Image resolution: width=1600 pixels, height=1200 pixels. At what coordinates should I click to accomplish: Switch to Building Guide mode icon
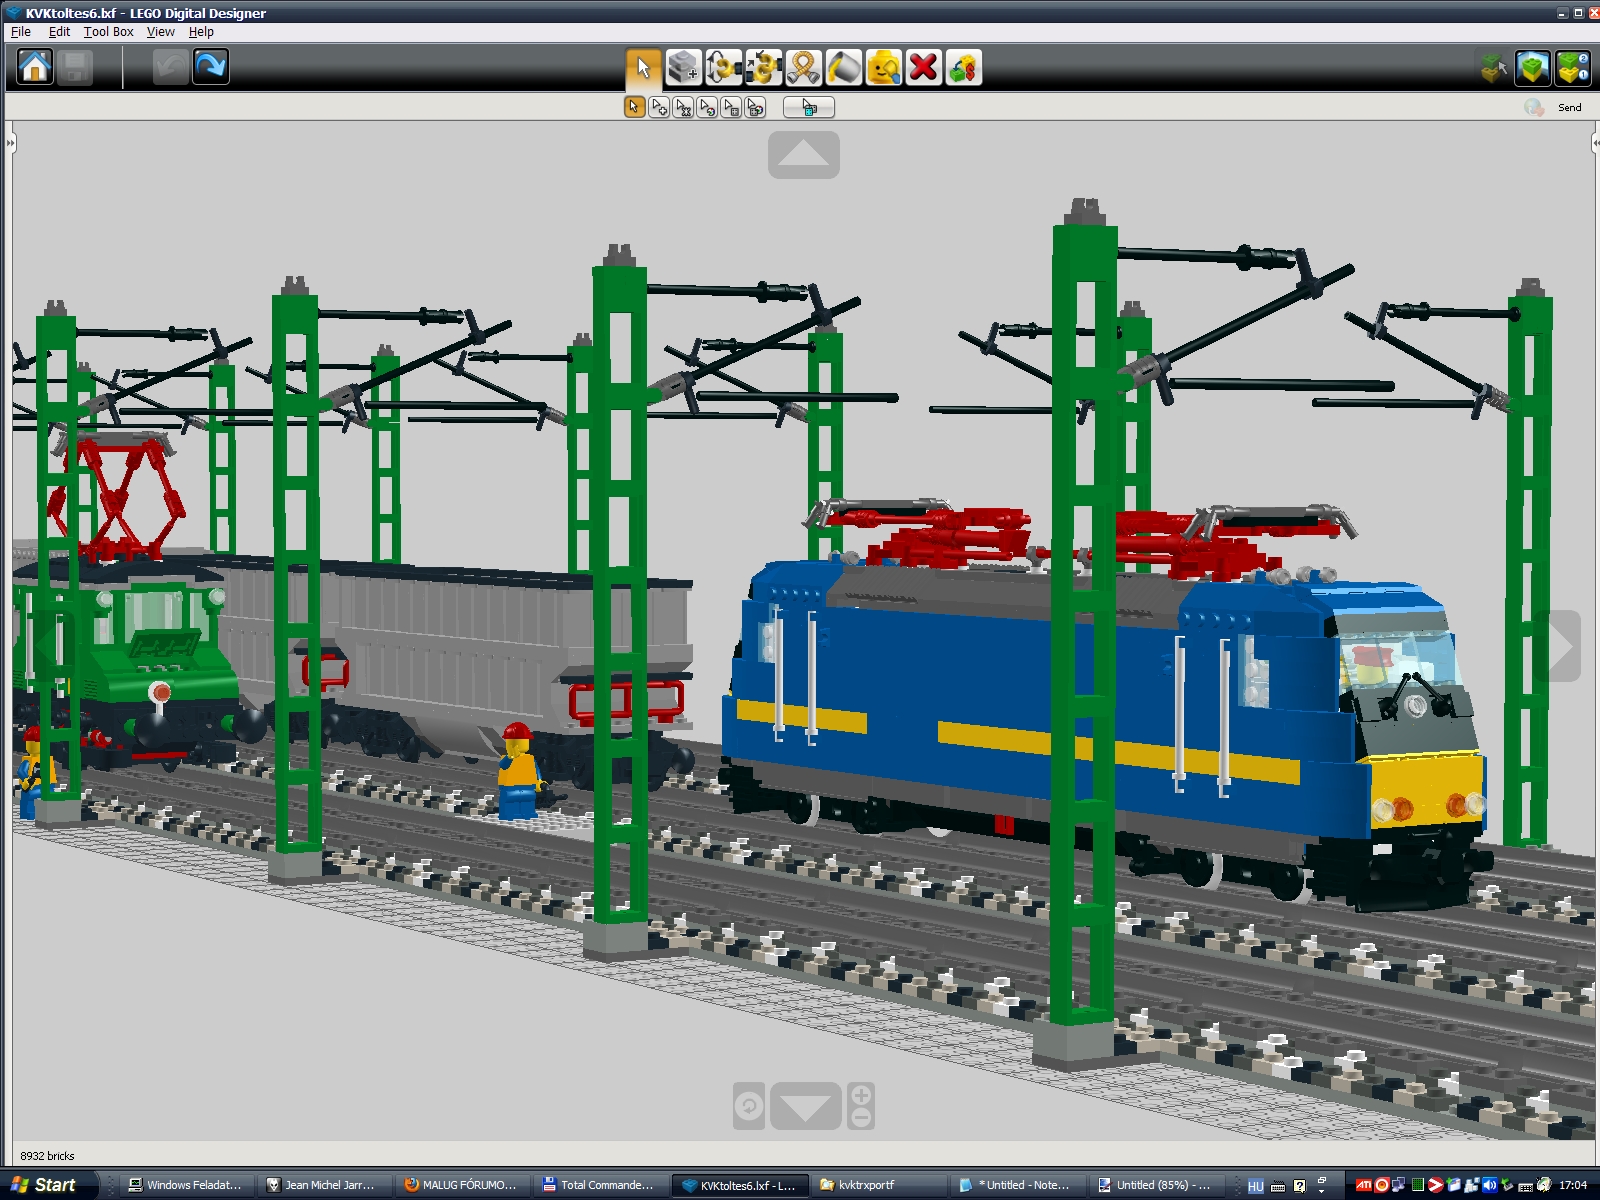tap(1572, 68)
